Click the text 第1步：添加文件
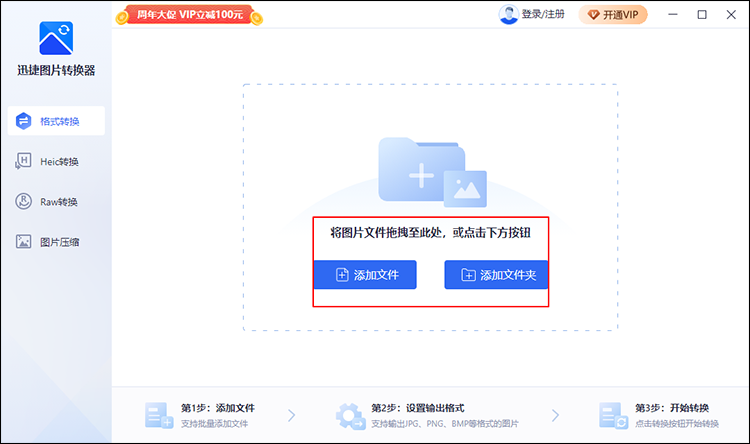The height and width of the screenshot is (444, 750). coord(218,408)
